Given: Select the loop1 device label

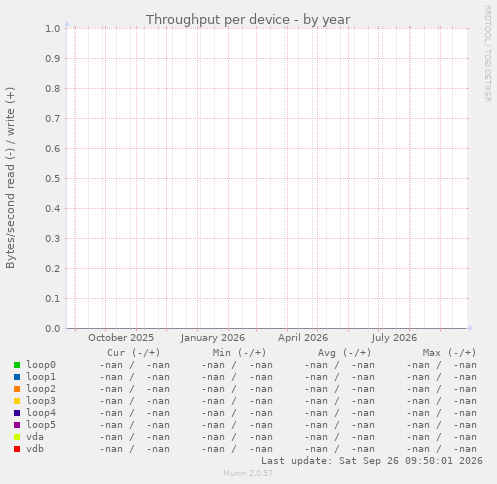Looking at the screenshot, I should coord(41,377).
